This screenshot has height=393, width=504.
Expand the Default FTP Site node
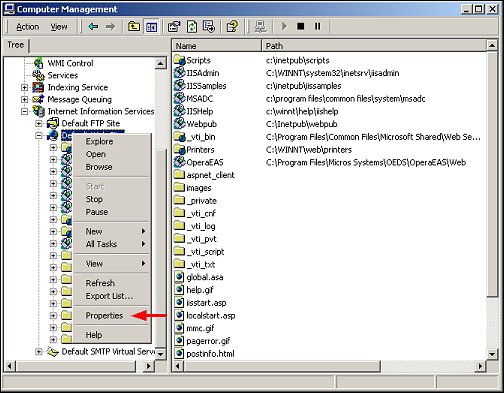point(39,124)
